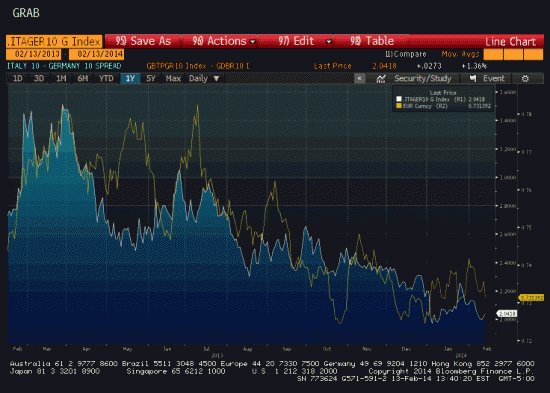Click the first Mov. Avgs input box
This screenshot has width=550, height=393.
coord(492,54)
